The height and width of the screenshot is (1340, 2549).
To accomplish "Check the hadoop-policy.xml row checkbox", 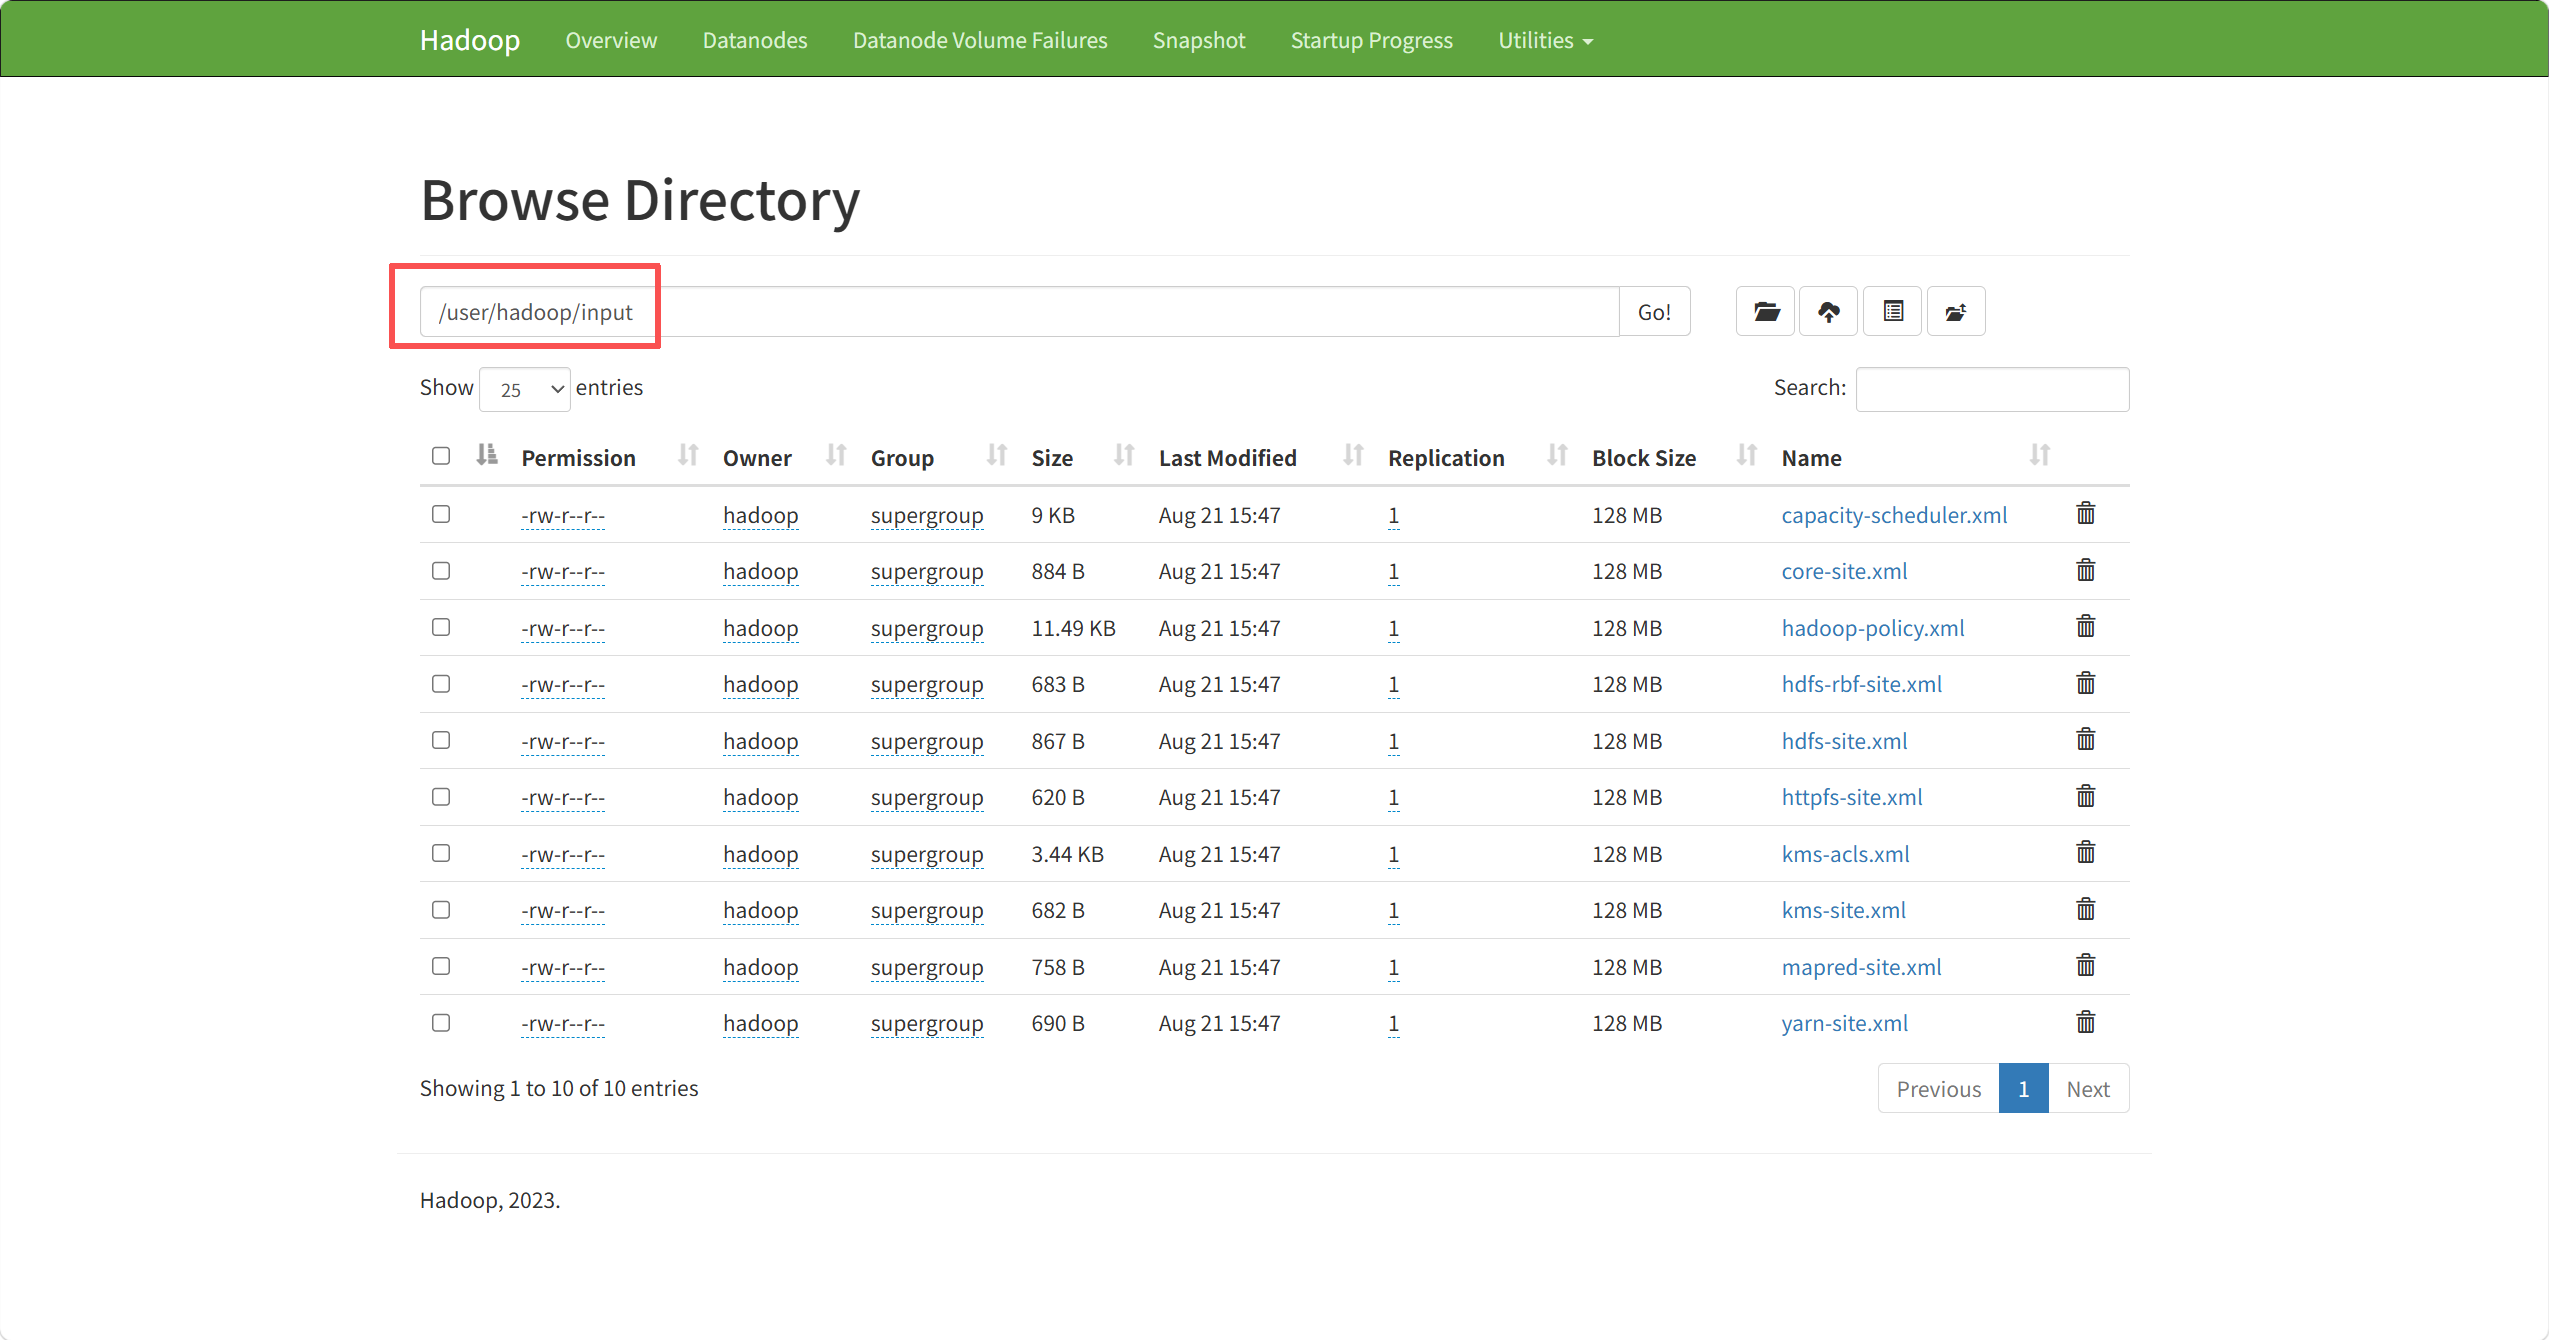I will tap(441, 627).
